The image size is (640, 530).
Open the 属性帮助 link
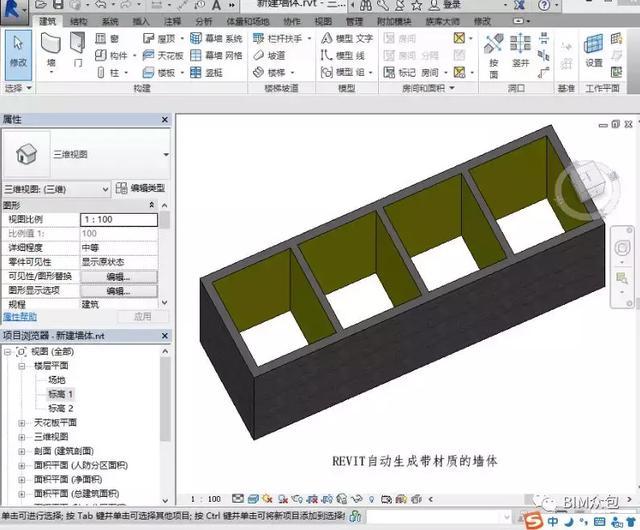[x=21, y=316]
